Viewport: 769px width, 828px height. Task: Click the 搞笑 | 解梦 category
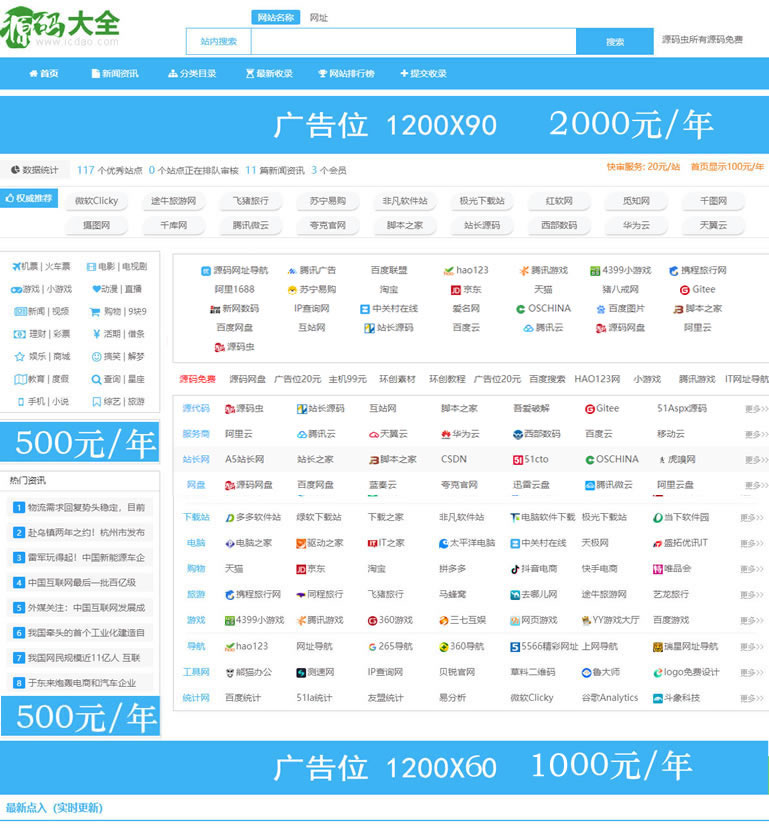[118, 356]
